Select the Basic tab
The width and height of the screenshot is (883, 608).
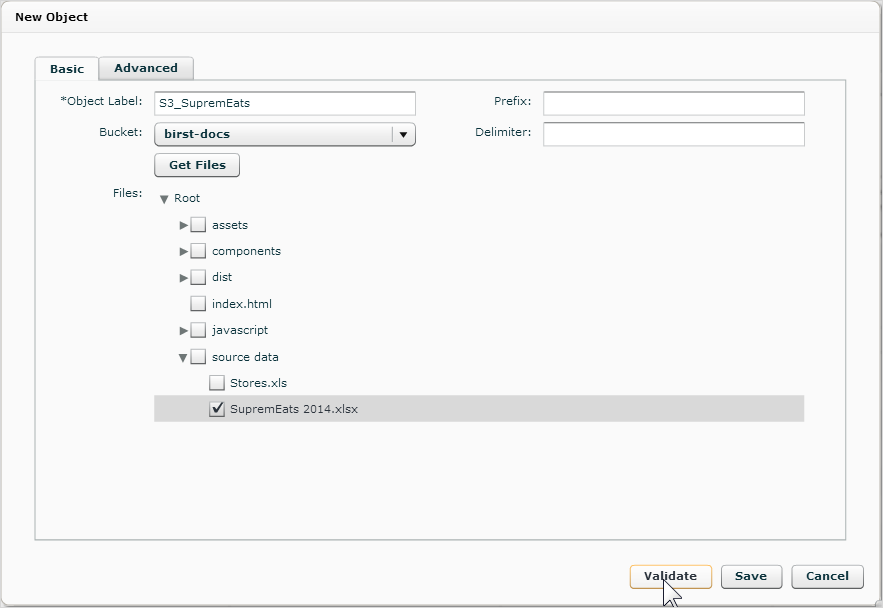tap(66, 69)
